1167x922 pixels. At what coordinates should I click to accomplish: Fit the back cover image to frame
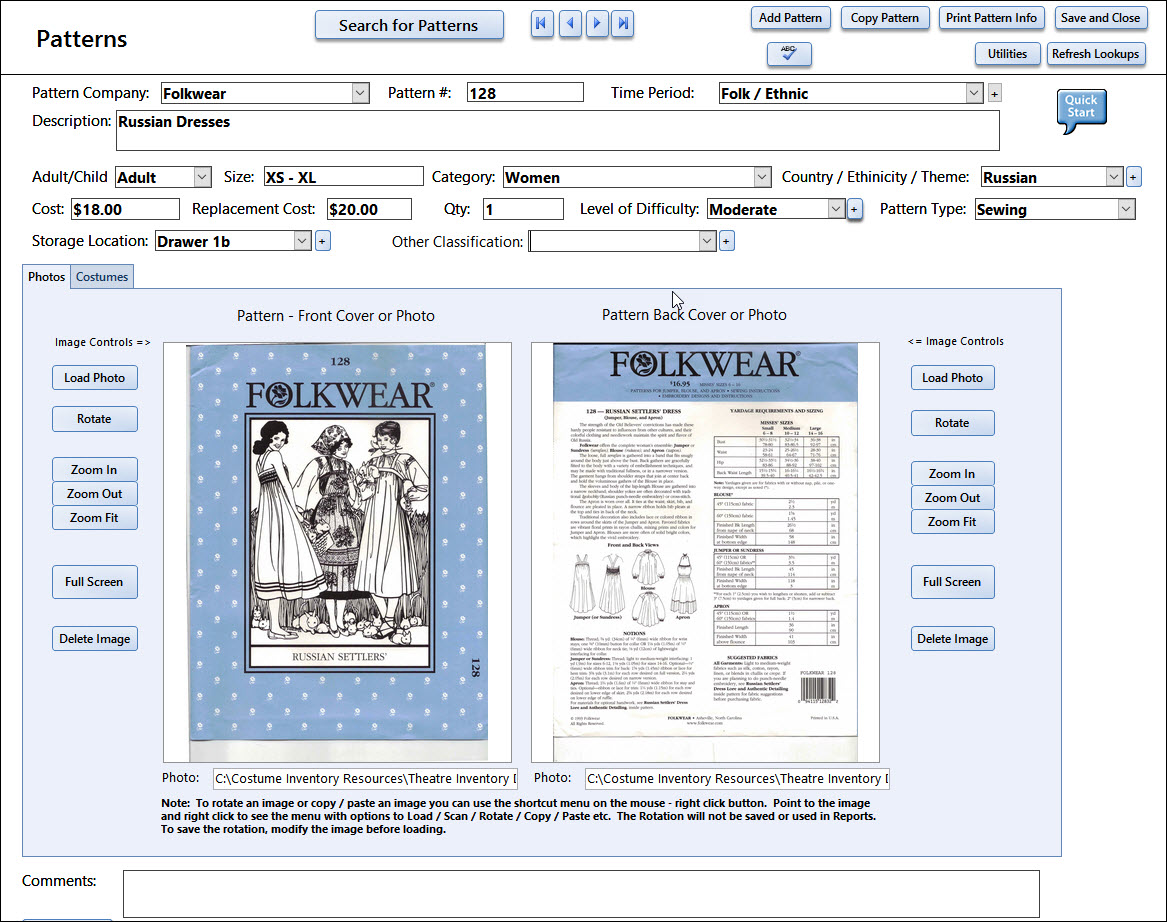coord(953,522)
